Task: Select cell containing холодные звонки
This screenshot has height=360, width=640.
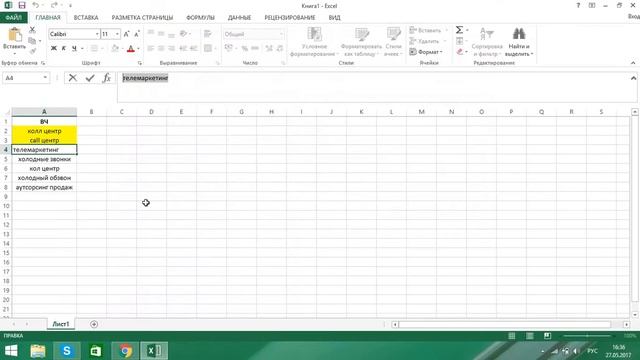Action: coord(44,159)
